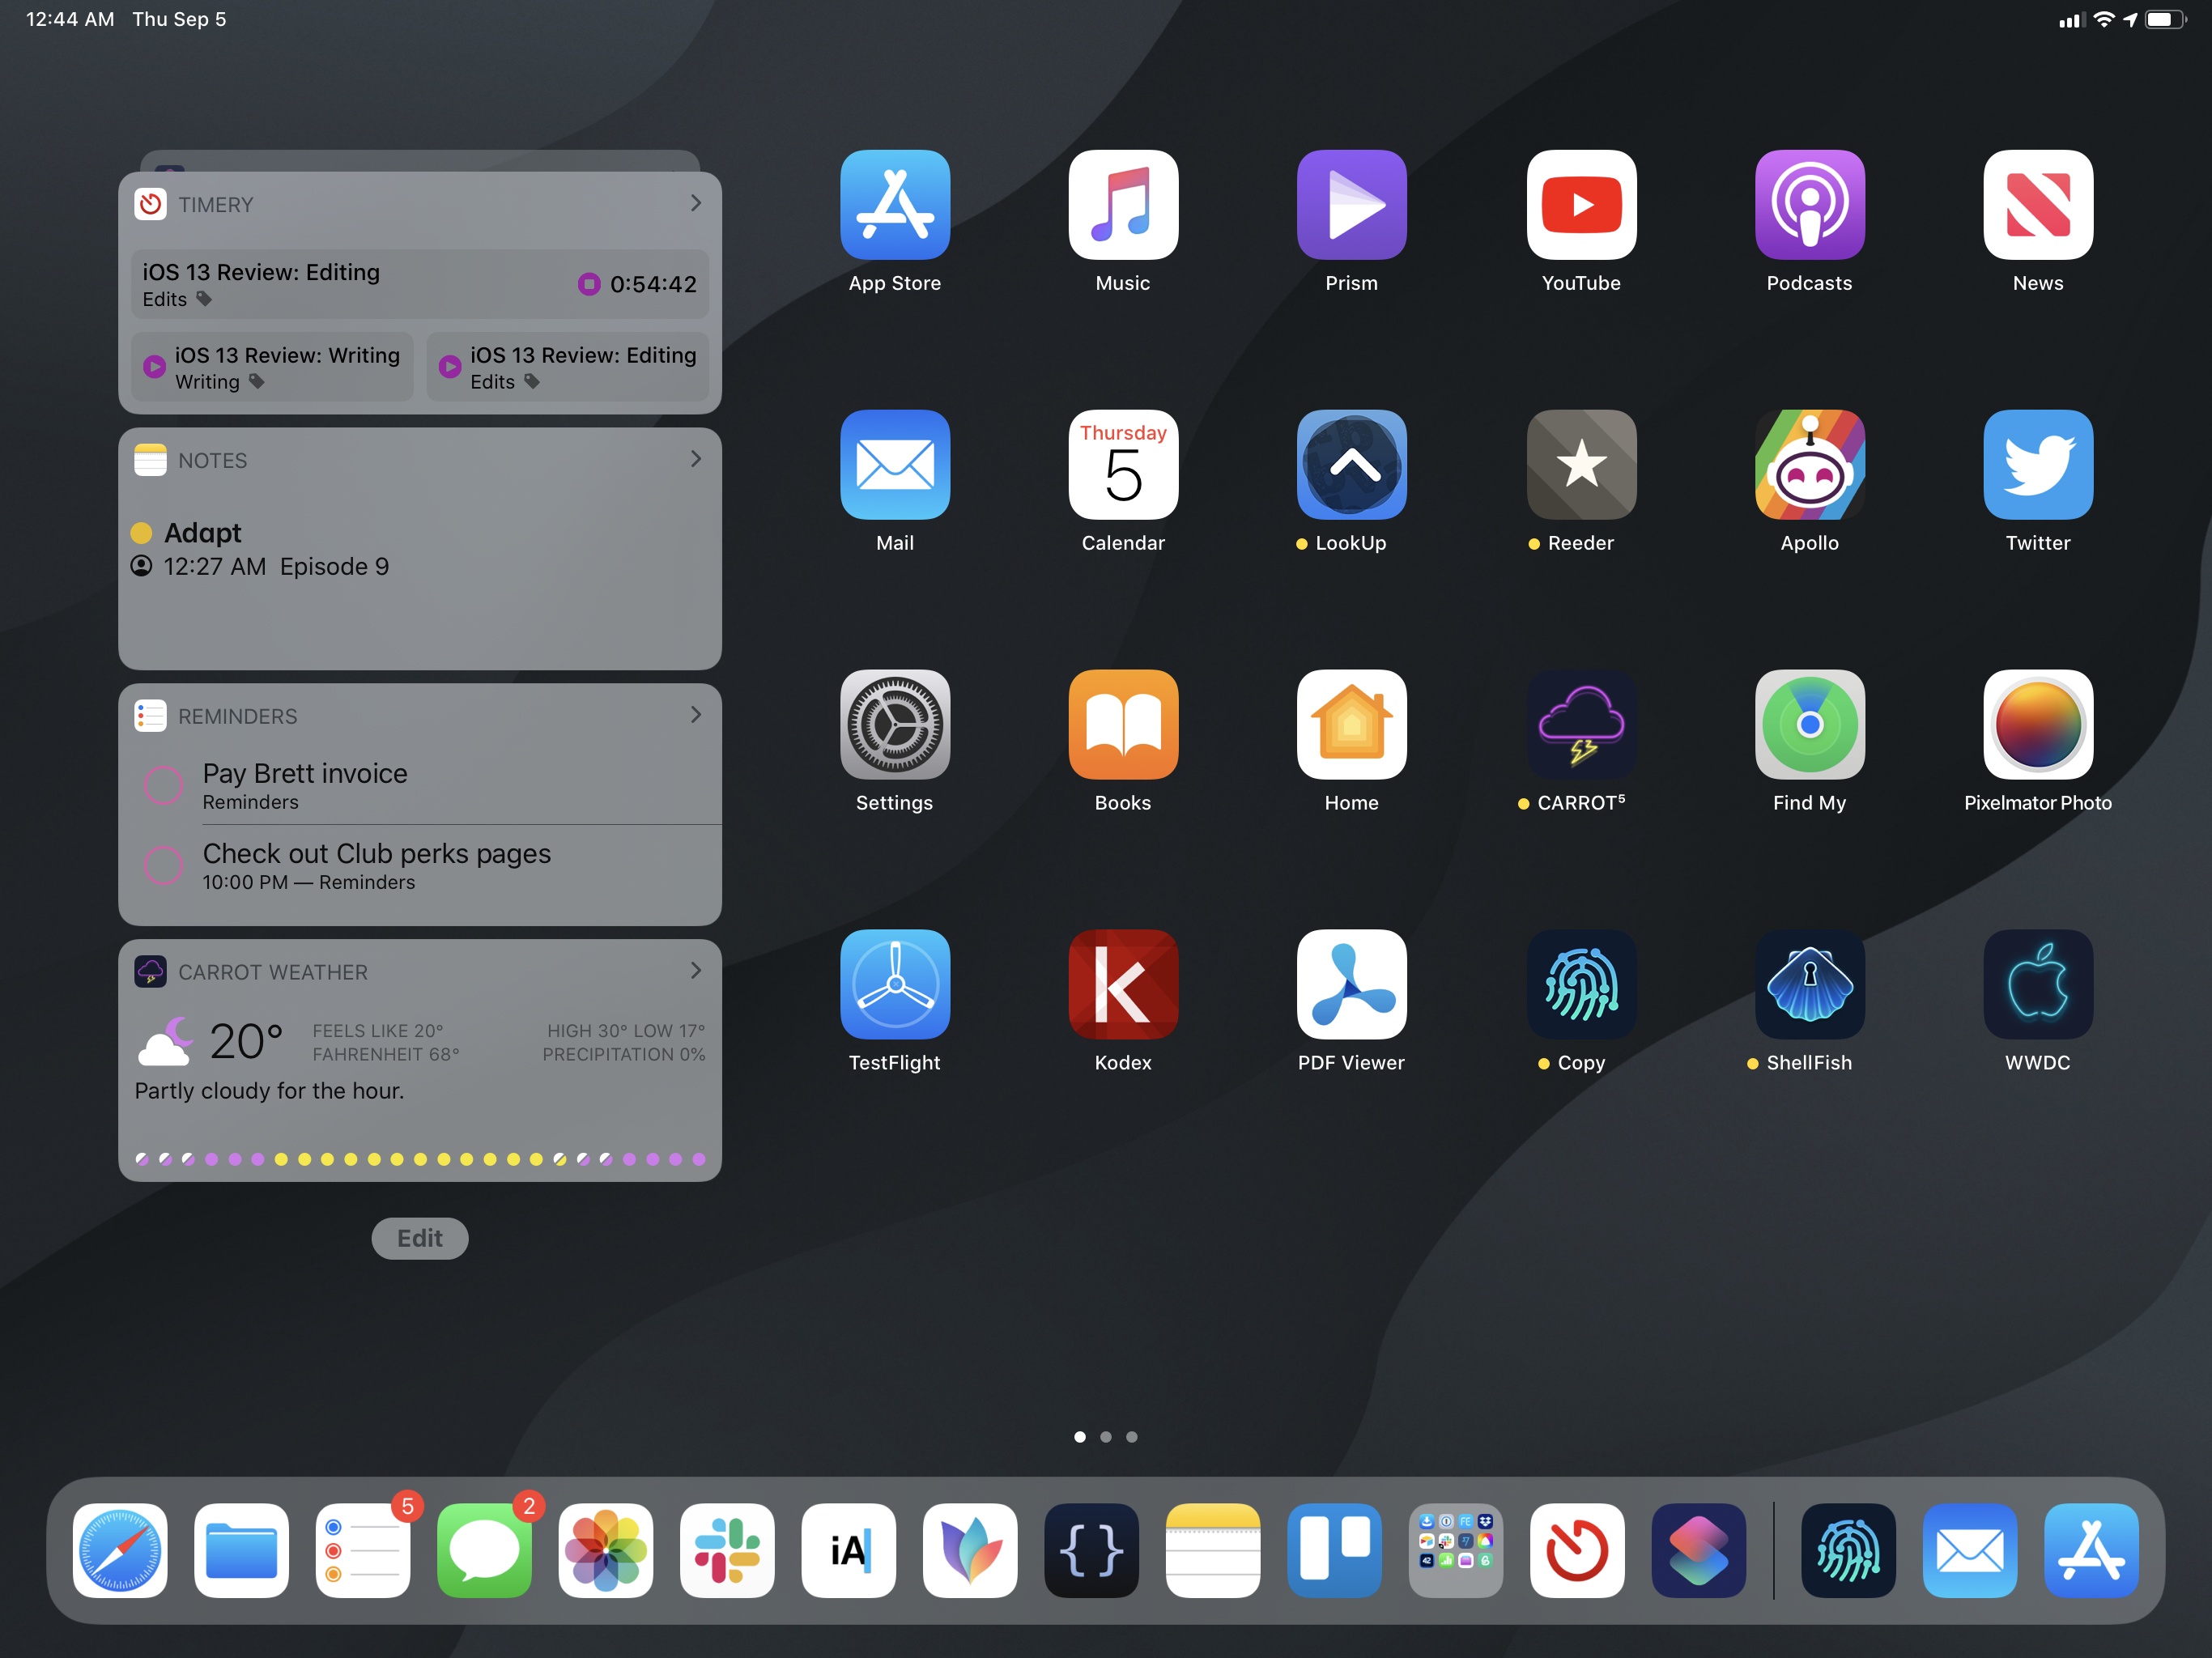Open the Files app in the dock
Image resolution: width=2212 pixels, height=1658 pixels.
click(241, 1550)
